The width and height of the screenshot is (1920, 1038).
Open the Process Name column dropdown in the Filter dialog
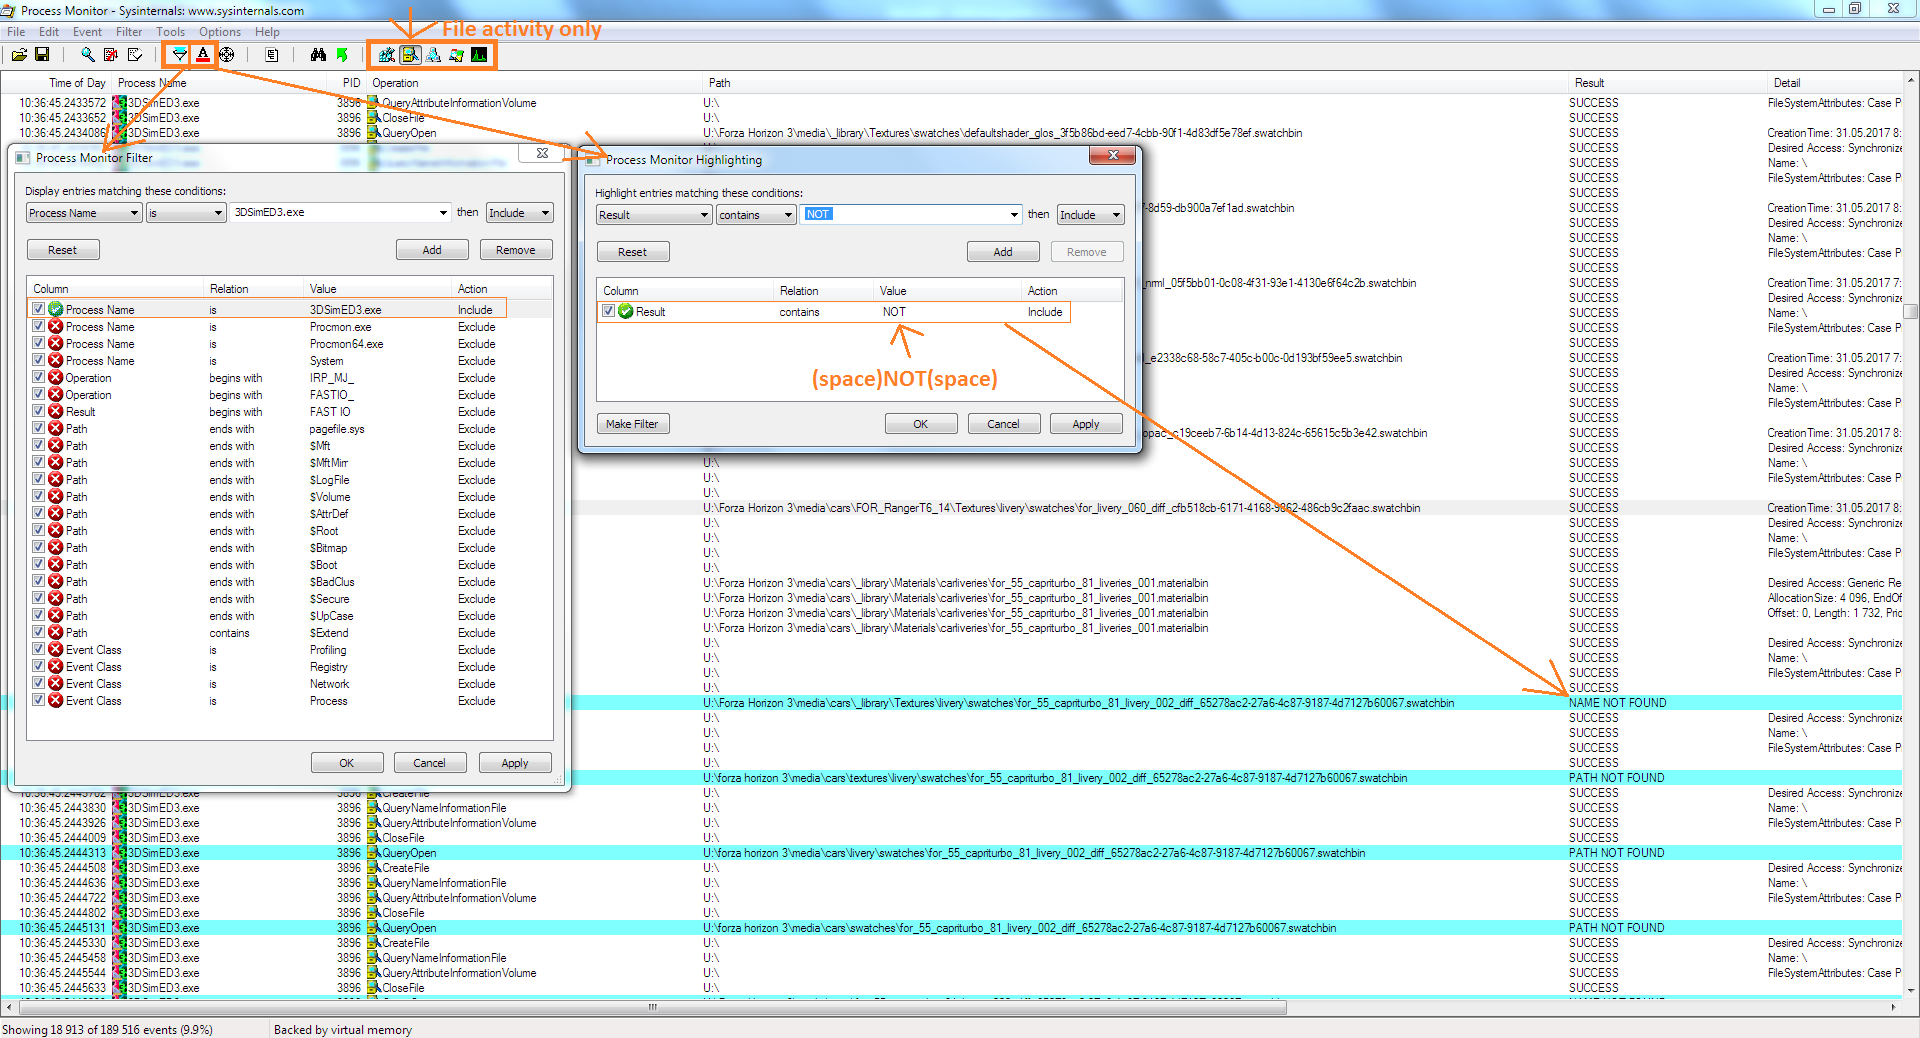[x=134, y=213]
